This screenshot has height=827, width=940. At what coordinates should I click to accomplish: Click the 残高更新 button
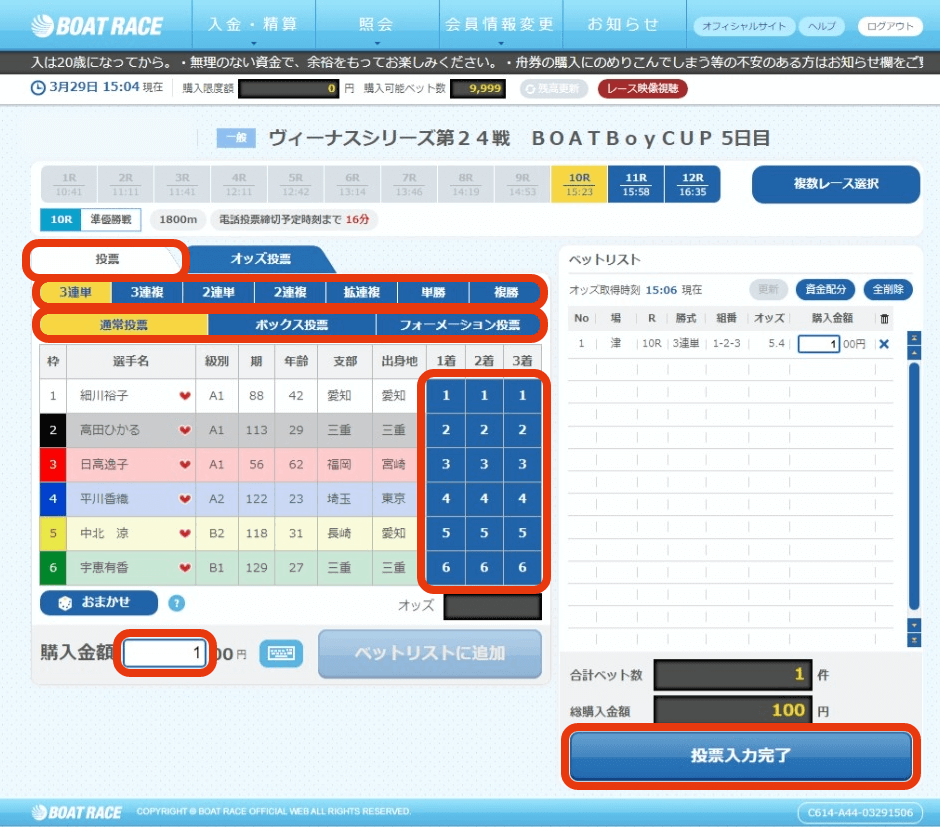(x=554, y=89)
